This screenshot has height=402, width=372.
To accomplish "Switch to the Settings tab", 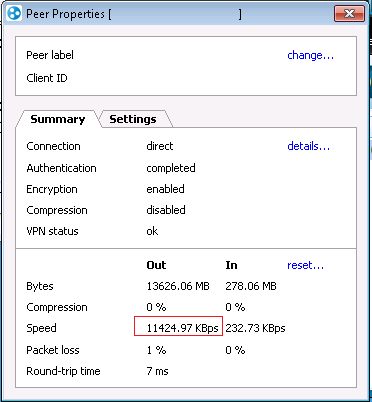I will [133, 119].
